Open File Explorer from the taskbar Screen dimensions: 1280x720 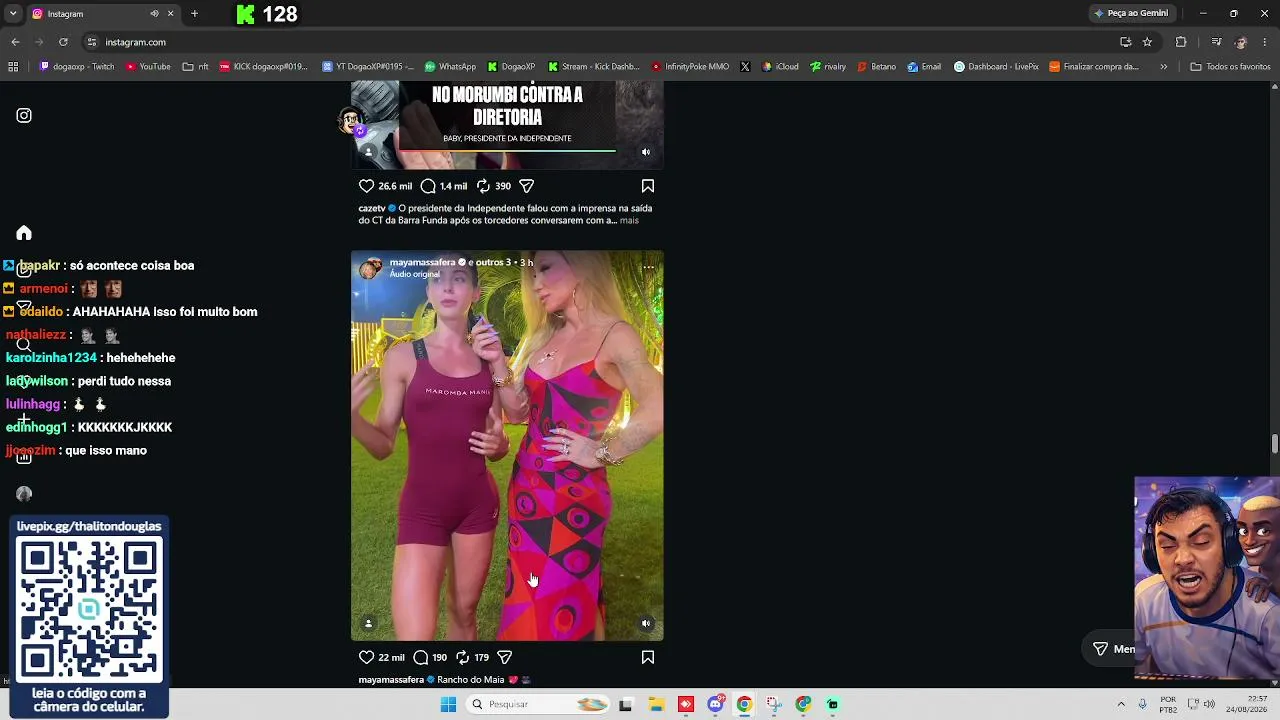pos(656,704)
